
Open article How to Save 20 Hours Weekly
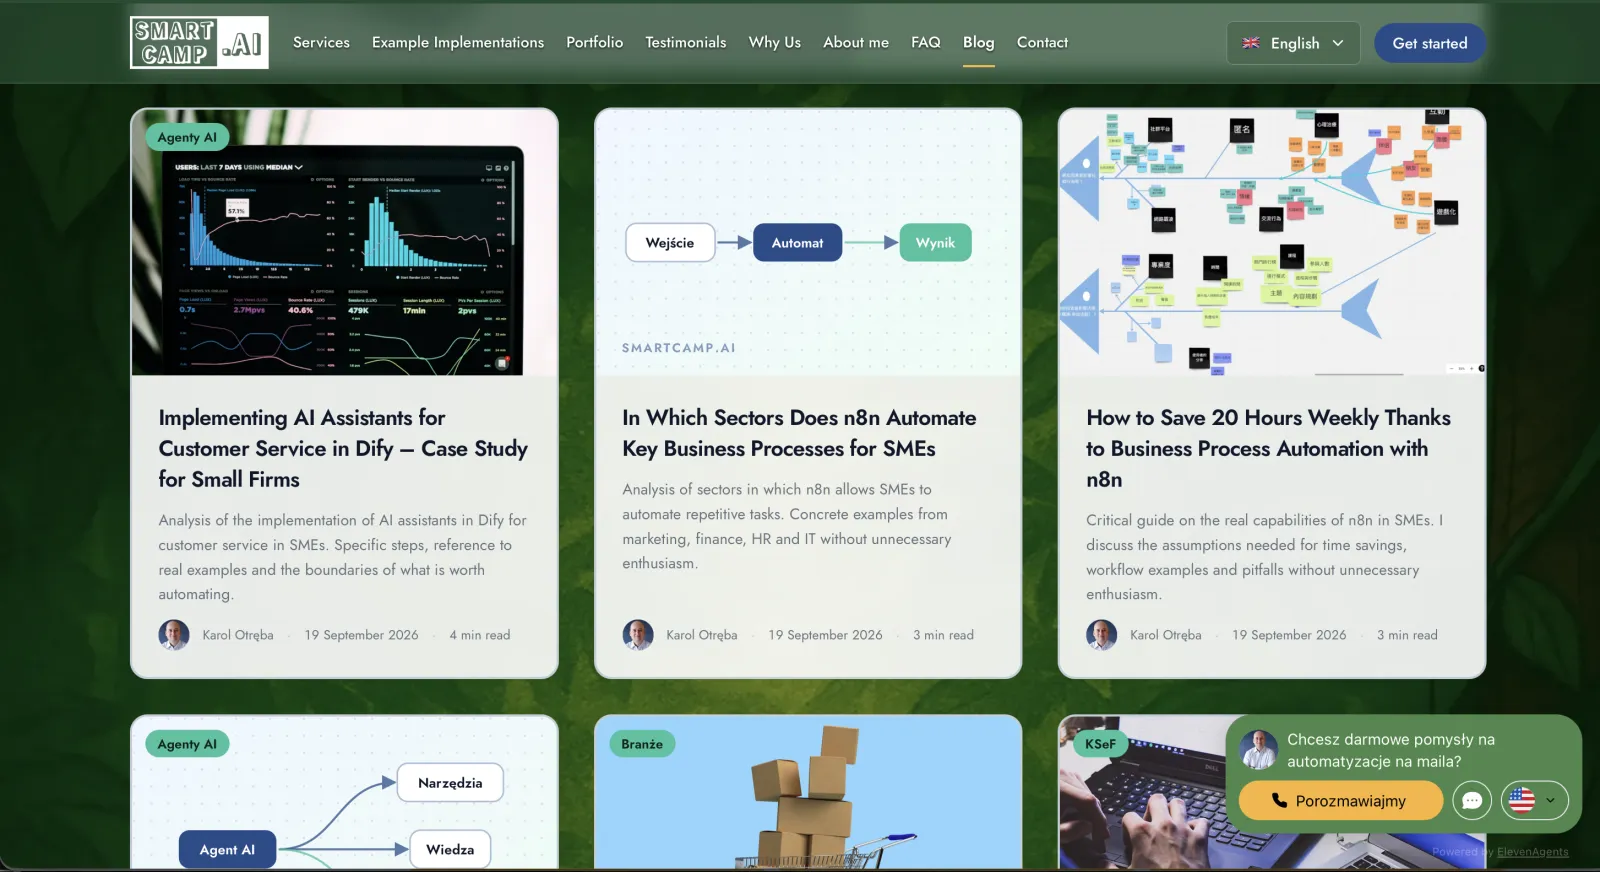coord(1268,448)
